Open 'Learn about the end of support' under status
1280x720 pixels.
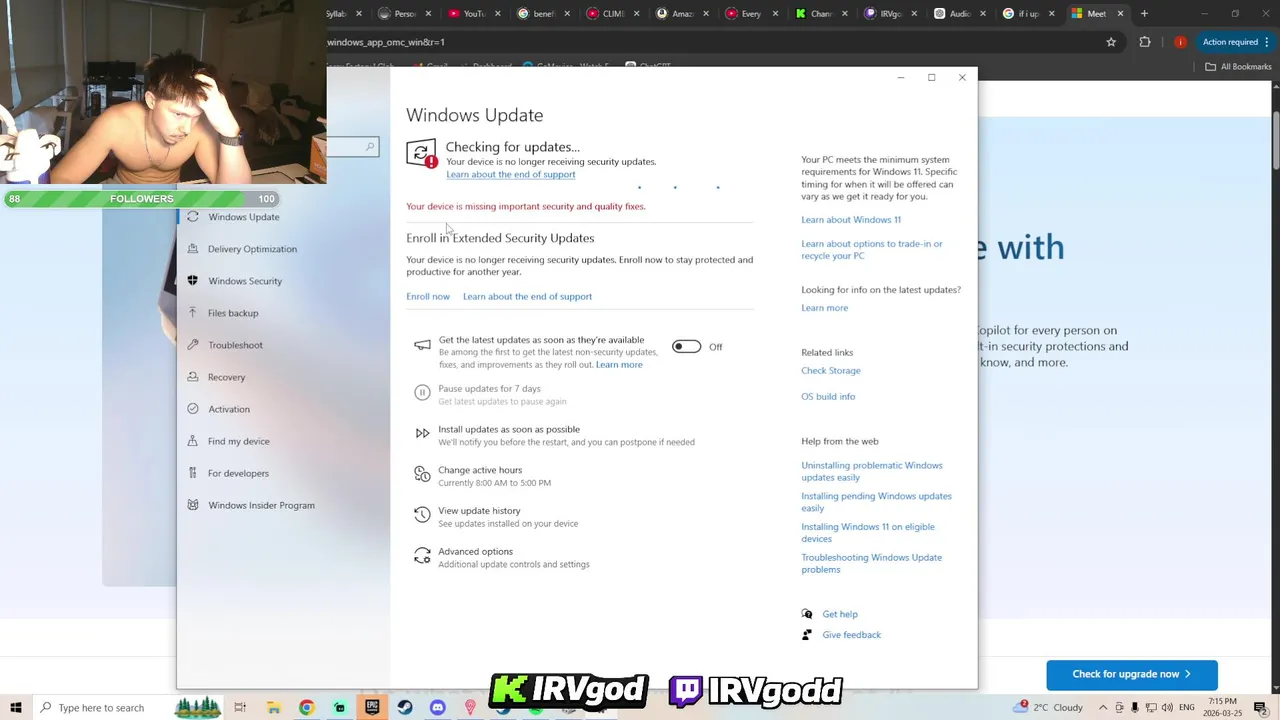[x=510, y=174]
